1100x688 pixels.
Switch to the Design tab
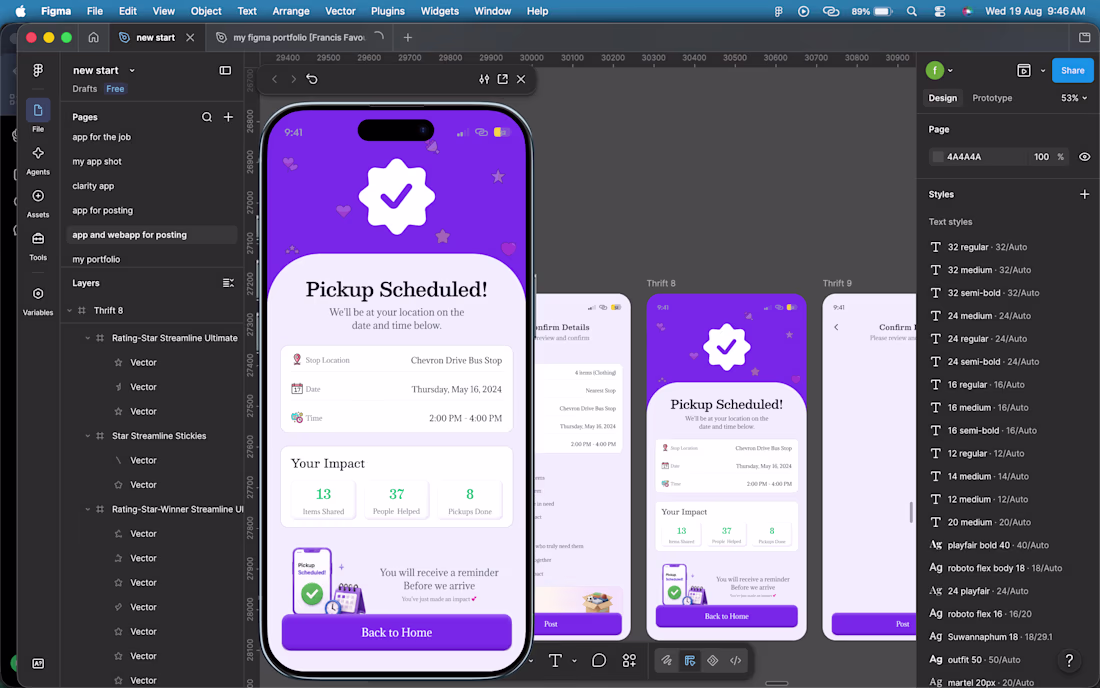(942, 98)
